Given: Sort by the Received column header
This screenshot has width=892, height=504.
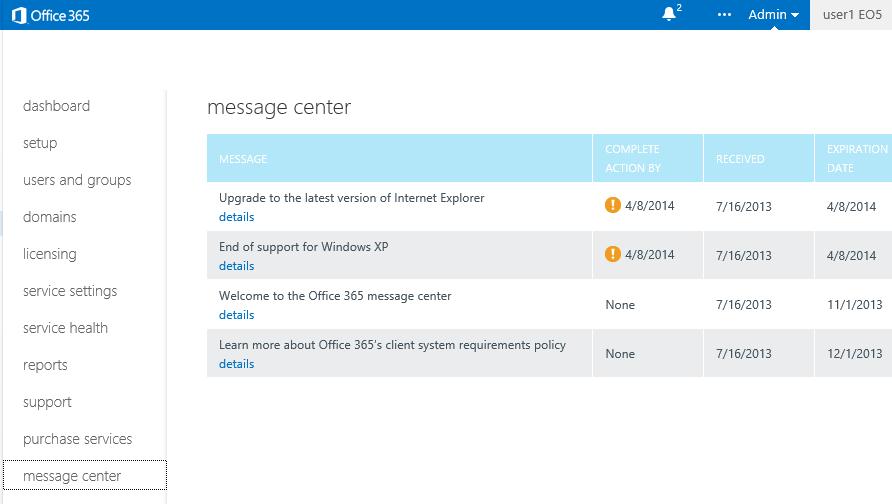Looking at the screenshot, I should click(x=740, y=159).
